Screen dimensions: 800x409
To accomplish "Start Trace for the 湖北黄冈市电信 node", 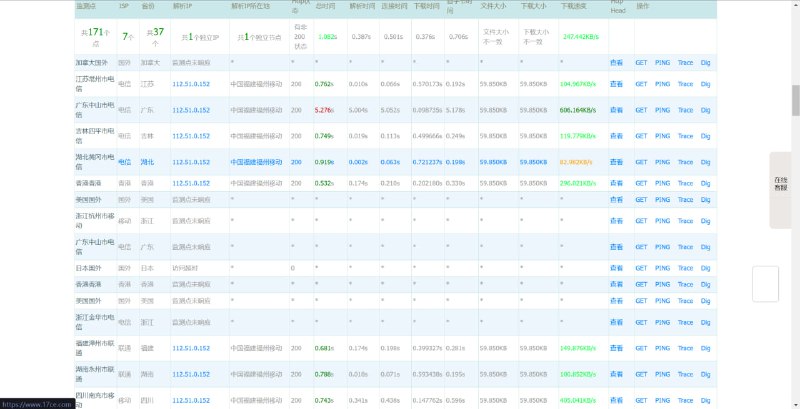I will pos(685,161).
